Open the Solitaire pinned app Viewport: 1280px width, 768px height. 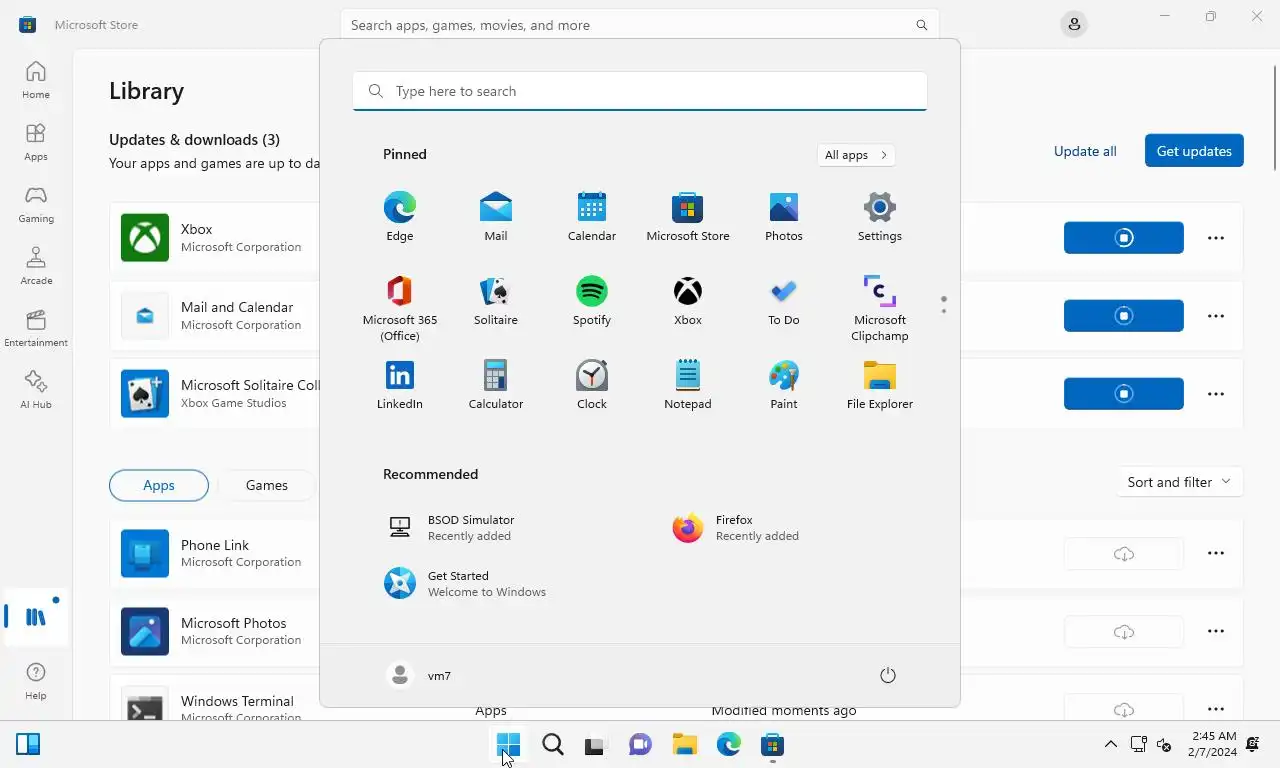point(496,301)
